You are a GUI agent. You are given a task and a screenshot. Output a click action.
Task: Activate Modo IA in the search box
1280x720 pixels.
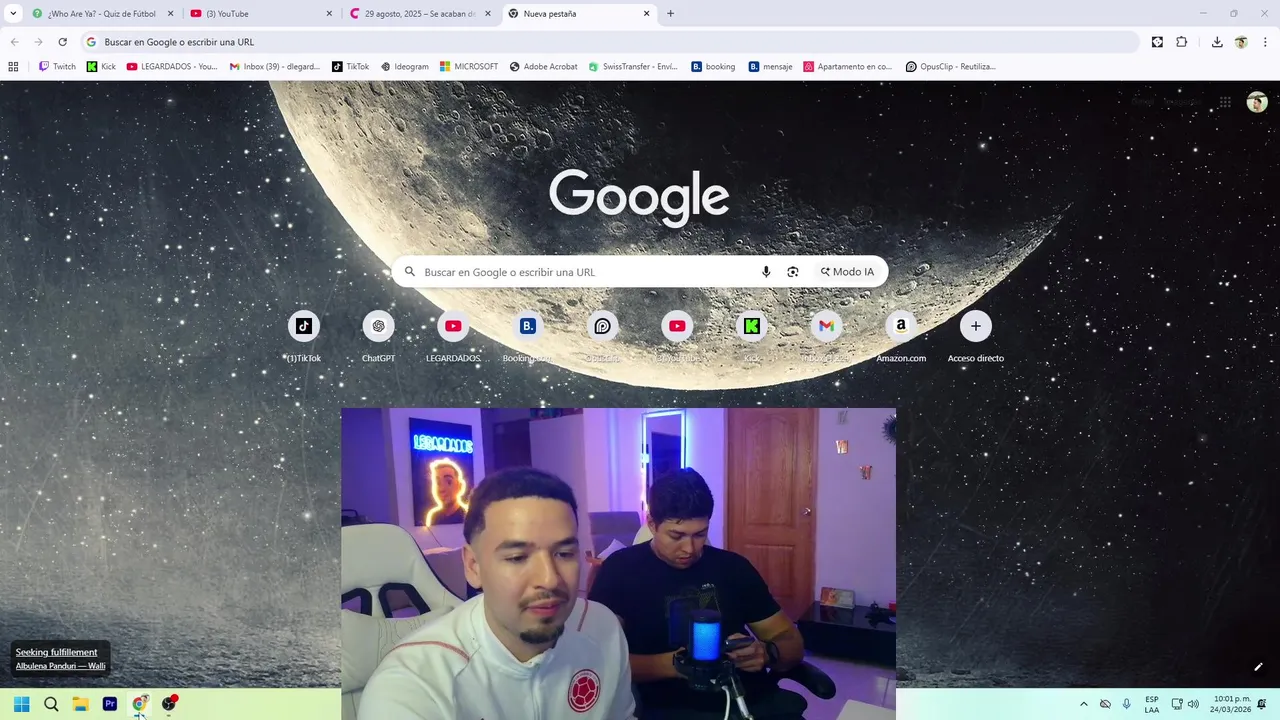click(x=847, y=272)
